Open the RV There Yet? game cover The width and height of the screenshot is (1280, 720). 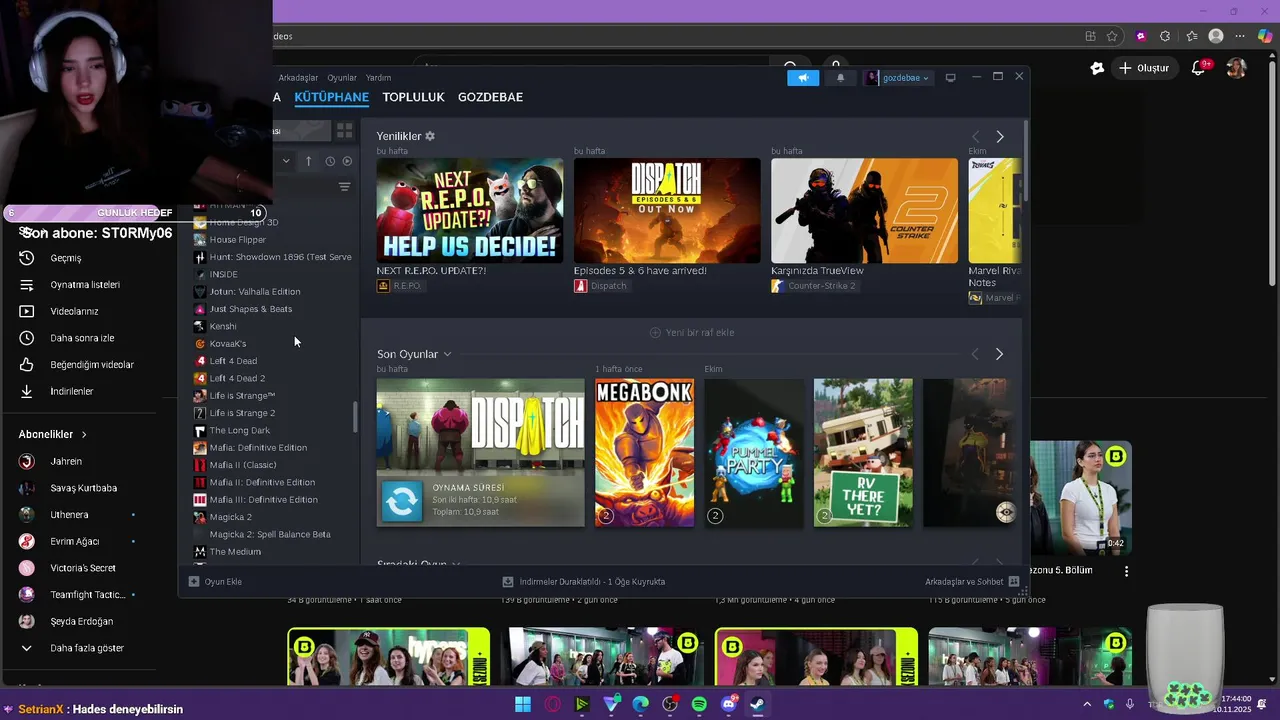[x=863, y=452]
